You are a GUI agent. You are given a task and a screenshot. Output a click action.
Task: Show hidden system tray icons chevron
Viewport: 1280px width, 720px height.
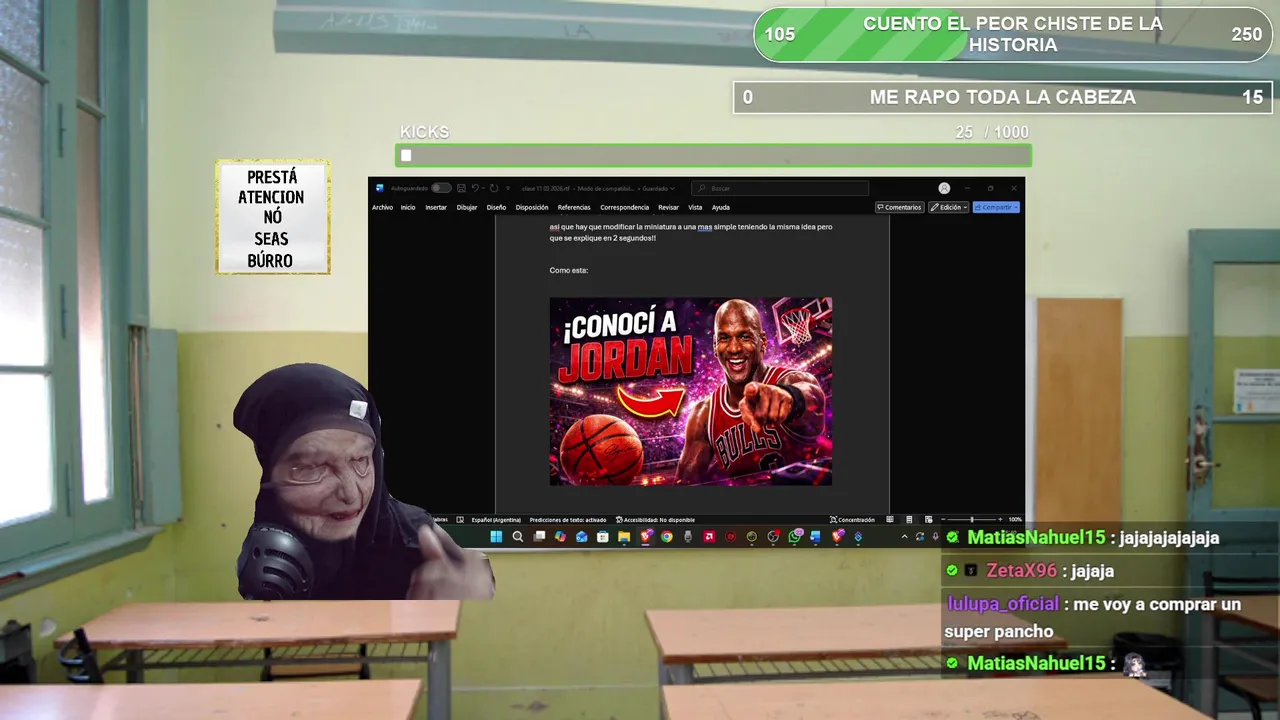904,536
